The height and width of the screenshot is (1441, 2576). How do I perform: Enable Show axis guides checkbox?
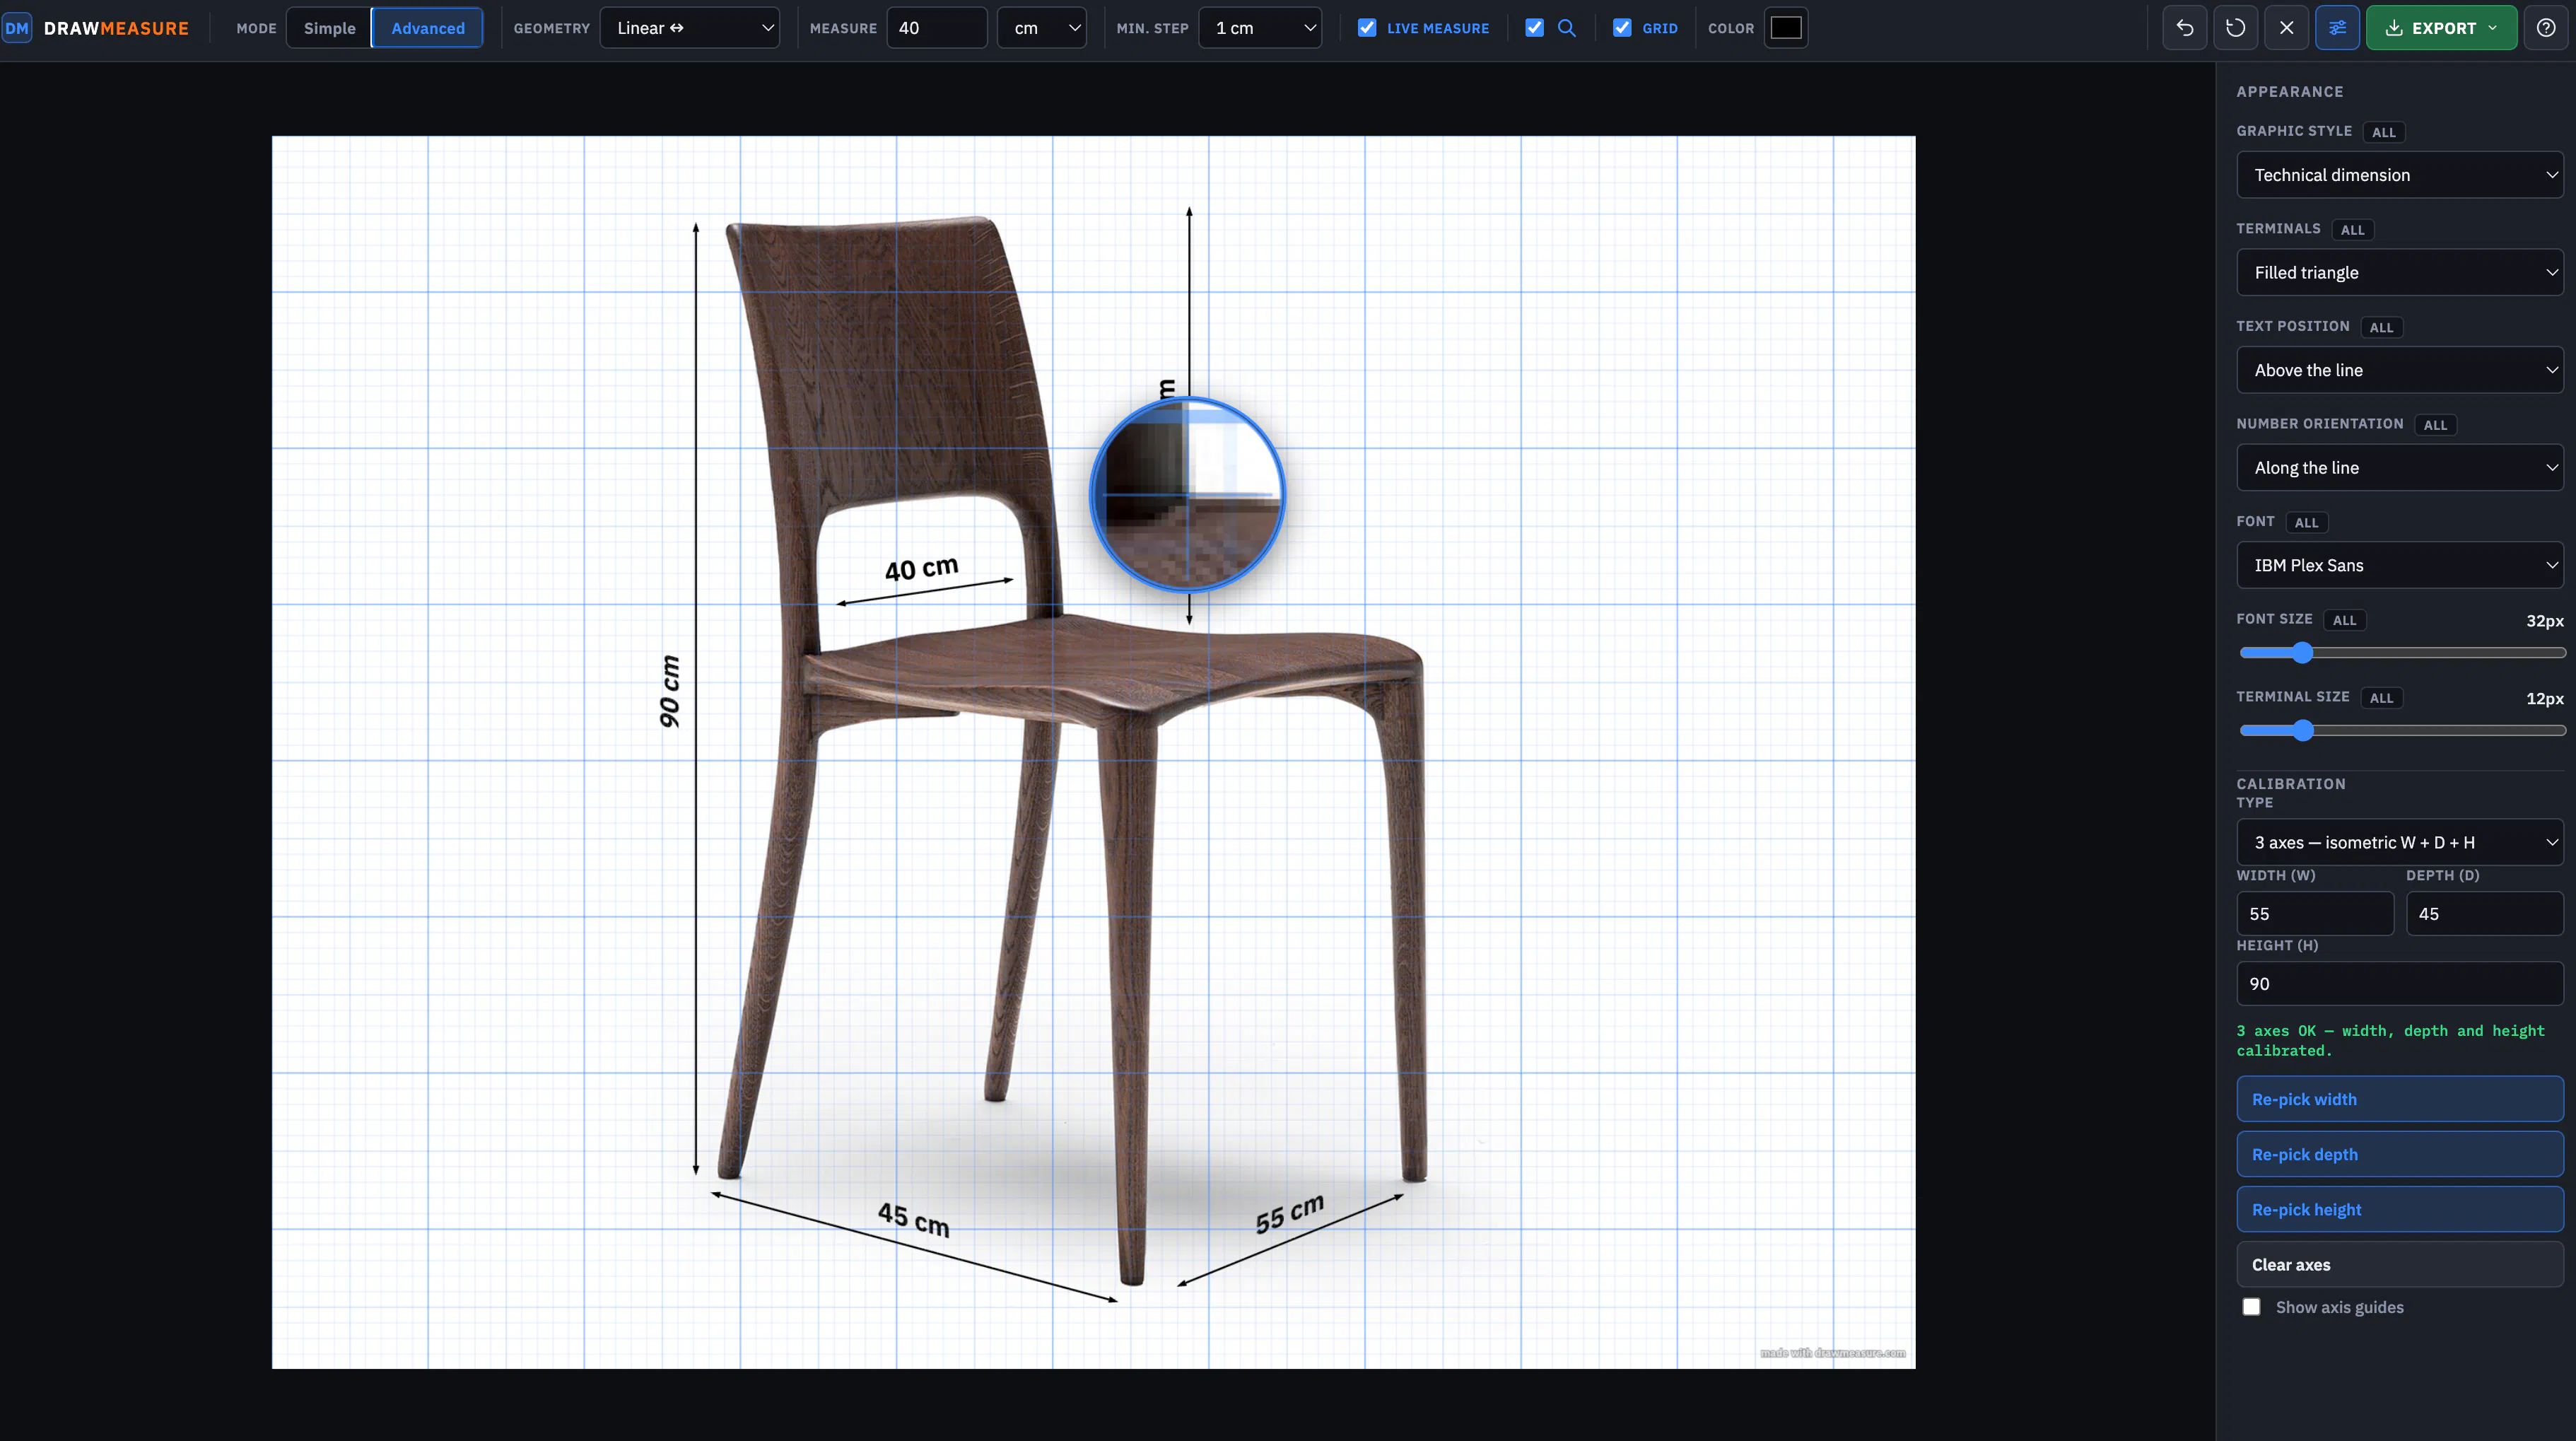(x=2251, y=1307)
